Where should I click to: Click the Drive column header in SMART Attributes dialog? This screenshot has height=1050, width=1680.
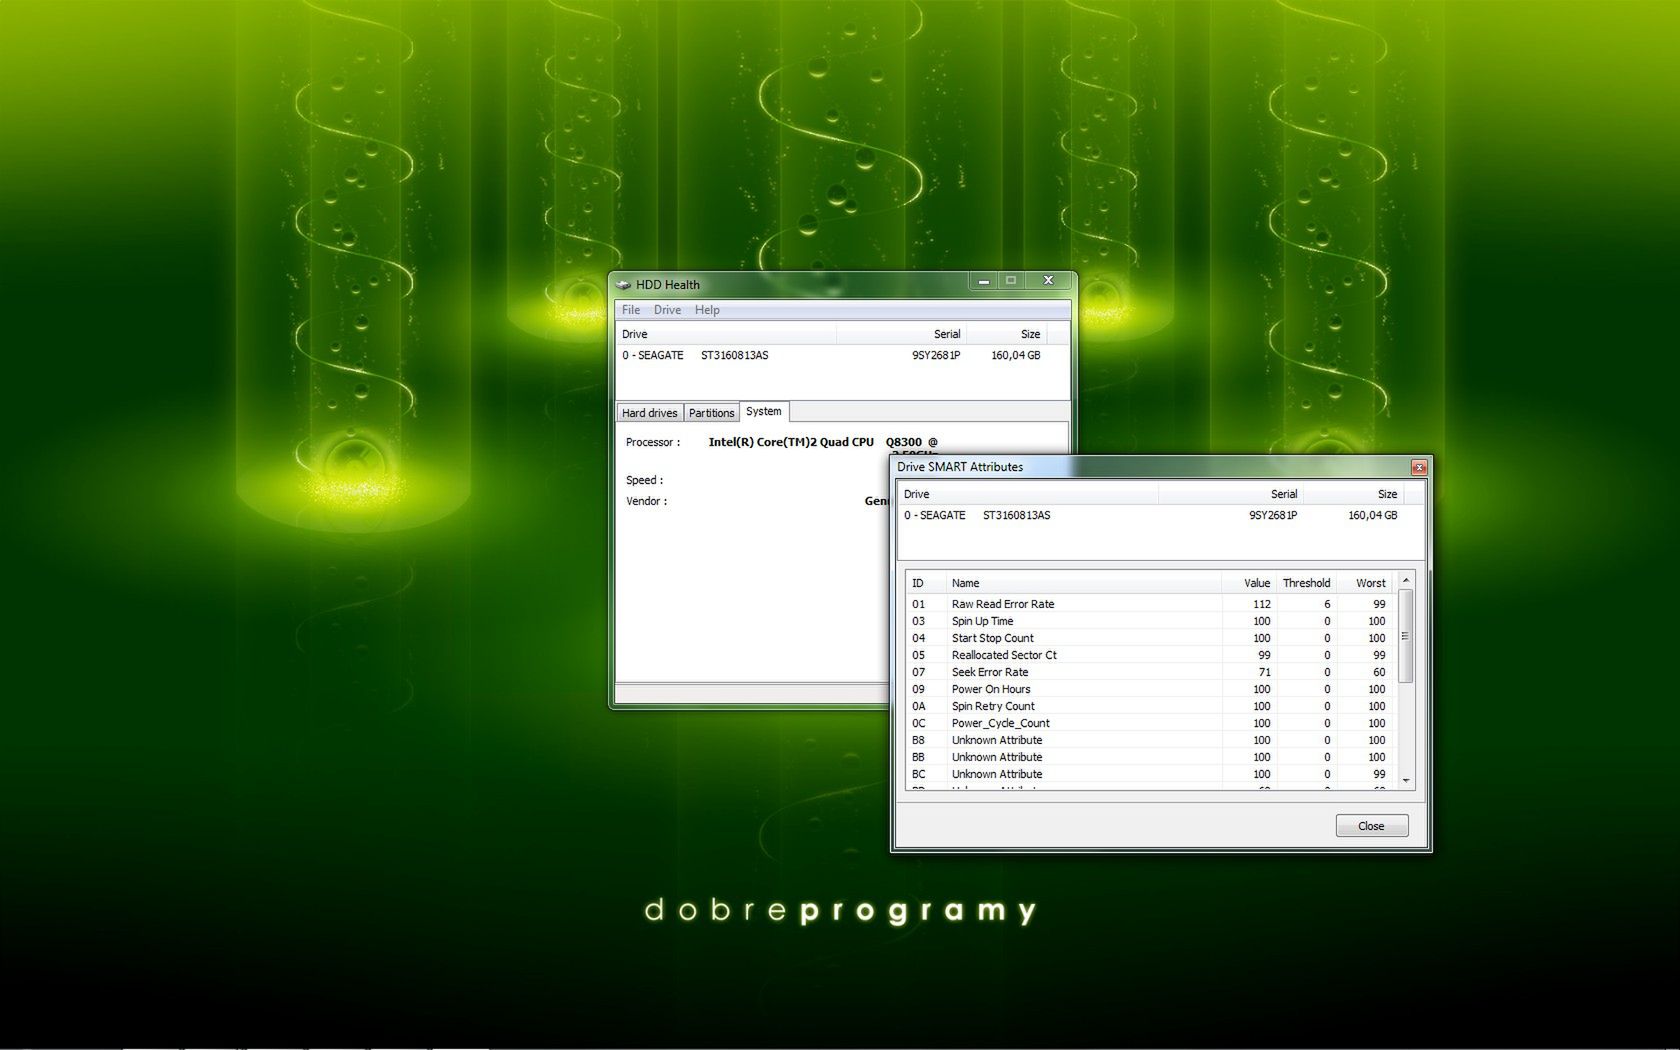(1028, 494)
